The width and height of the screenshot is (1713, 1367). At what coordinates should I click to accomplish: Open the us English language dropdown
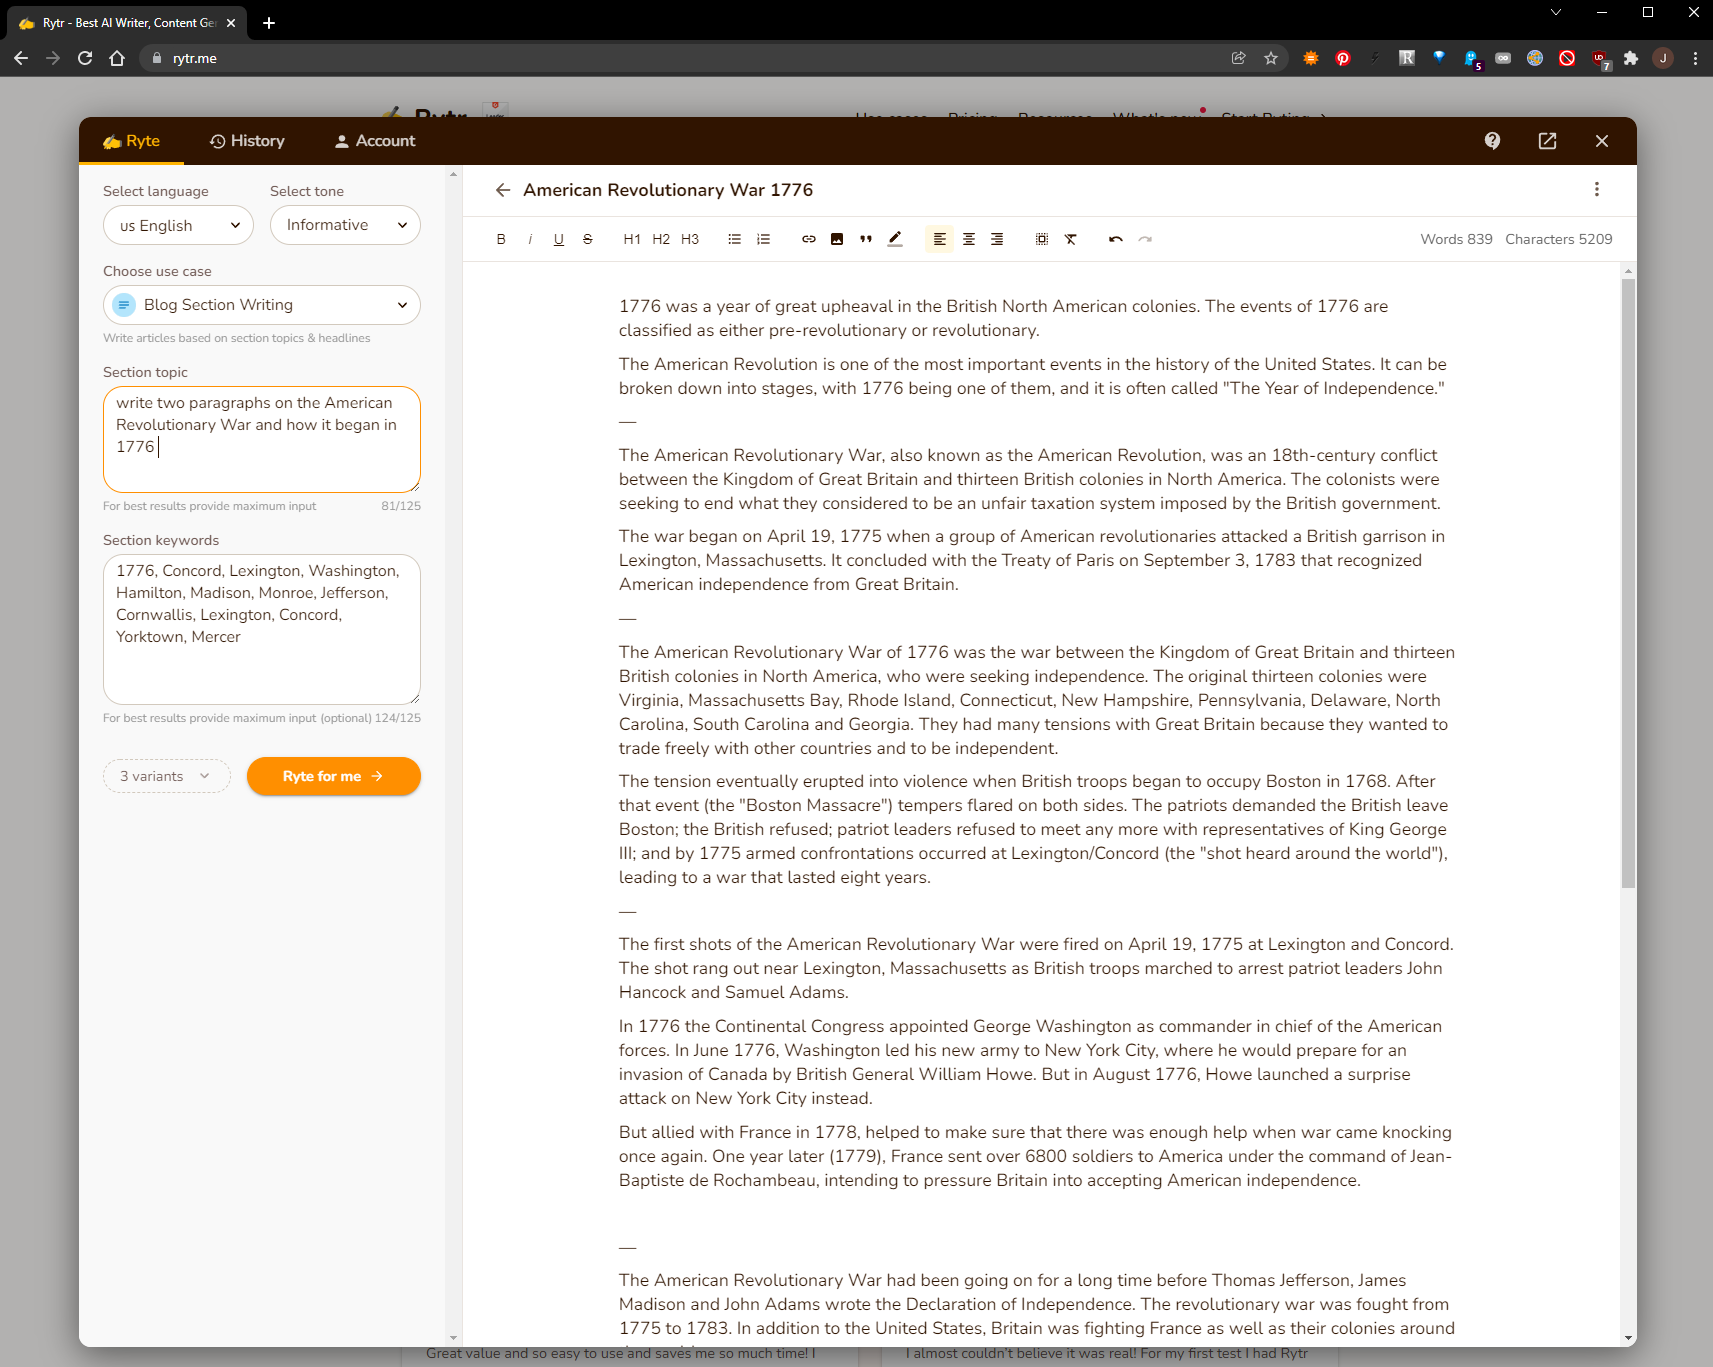point(178,225)
